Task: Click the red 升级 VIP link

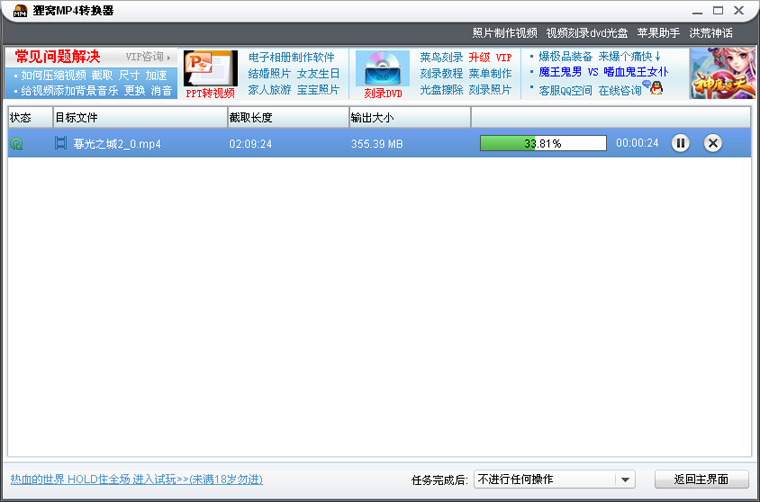Action: pos(490,57)
